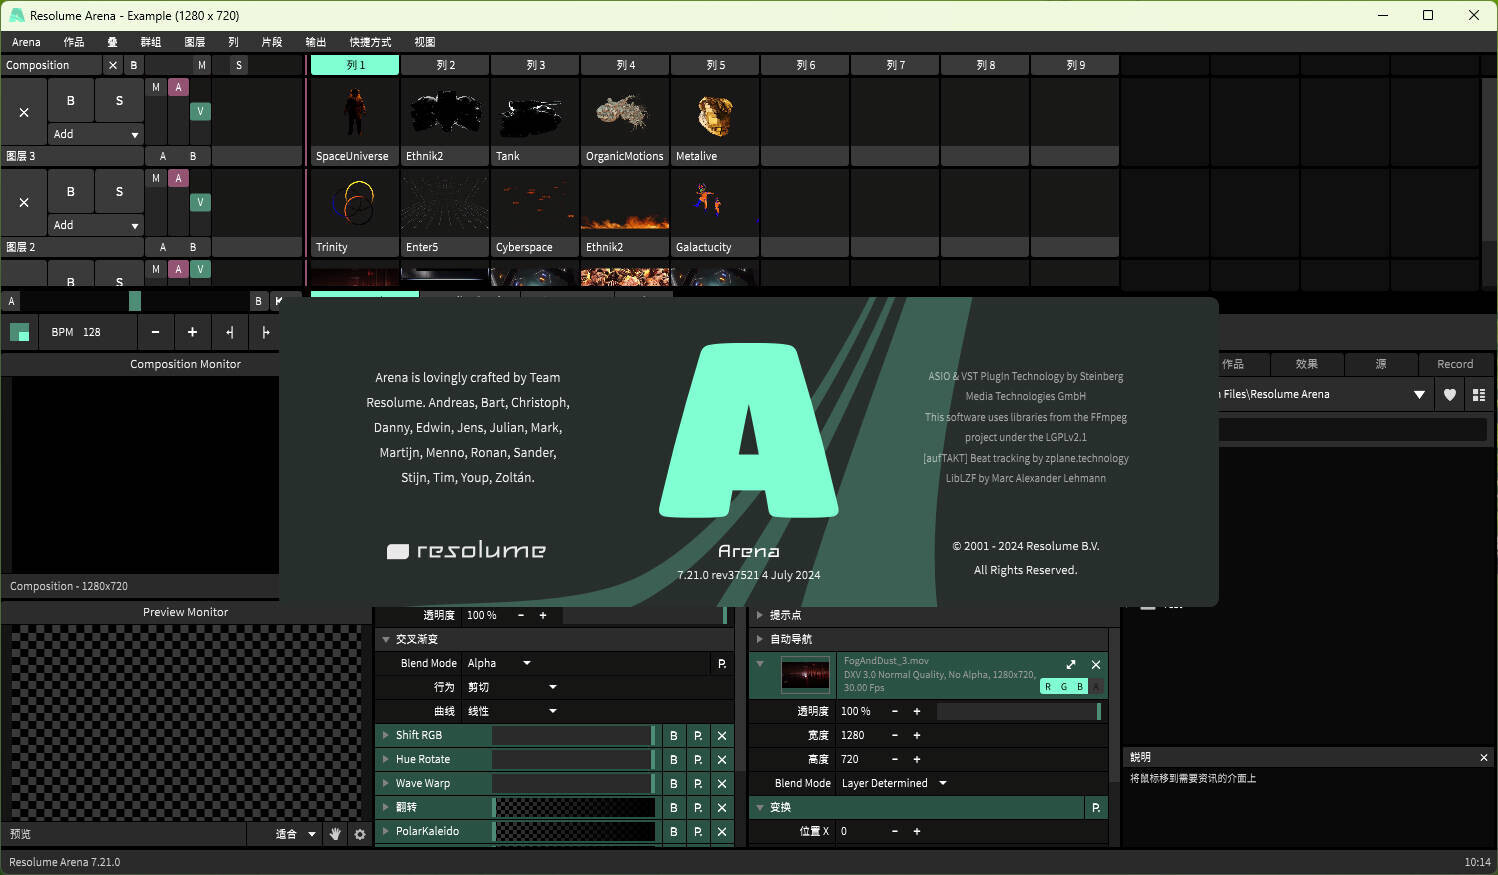
Task: Select the SpaceUniverse clip thumbnail
Action: [x=354, y=112]
